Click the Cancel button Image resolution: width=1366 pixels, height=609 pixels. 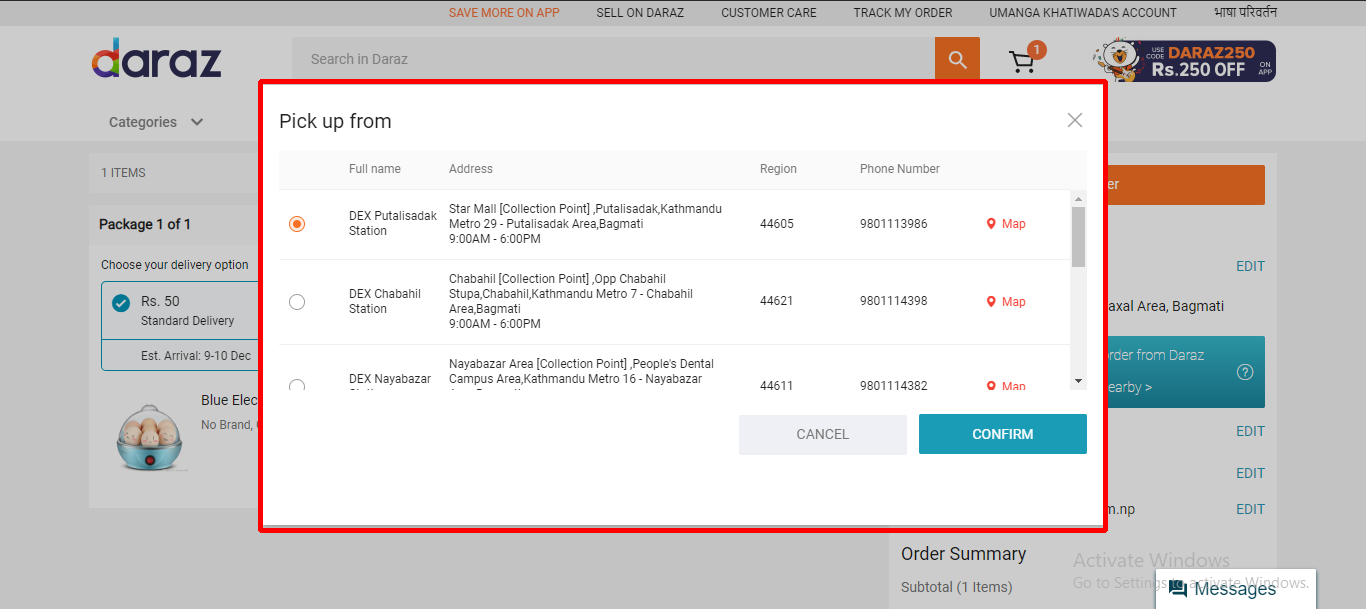point(823,434)
